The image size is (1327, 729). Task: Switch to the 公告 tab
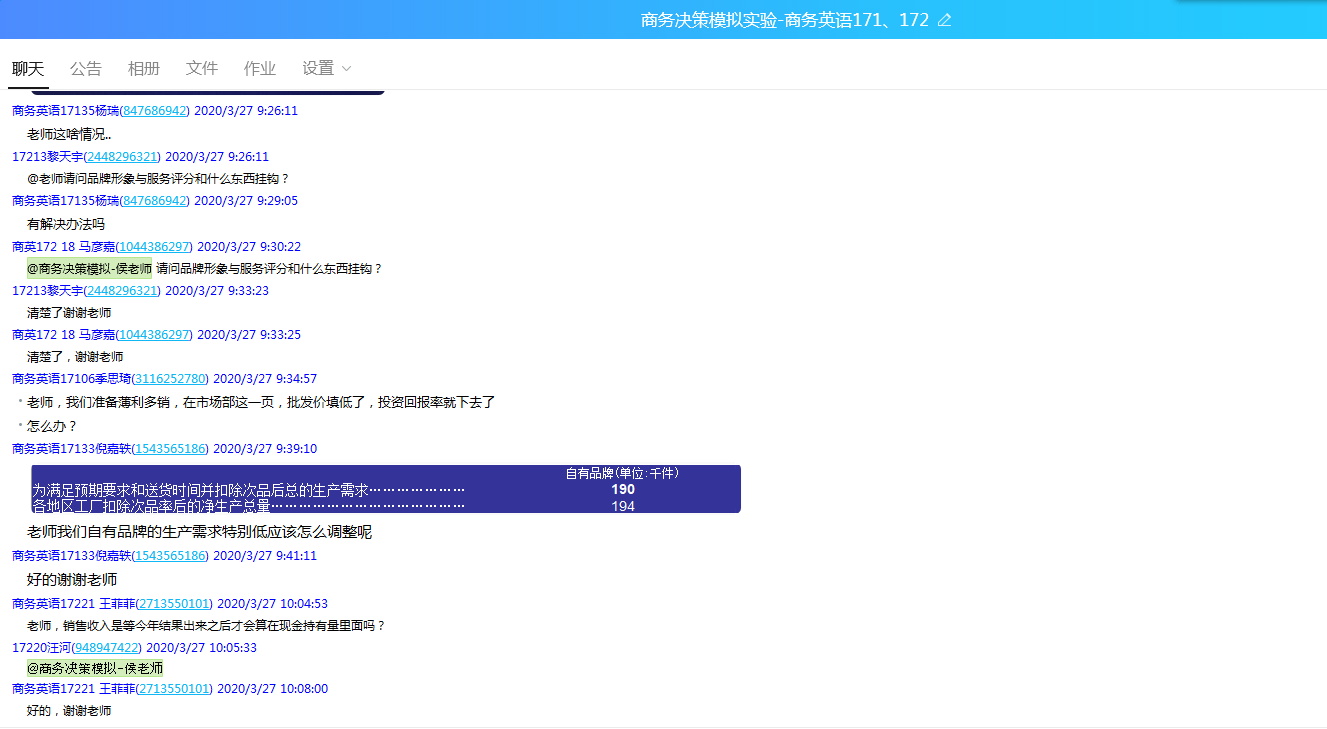click(86, 68)
